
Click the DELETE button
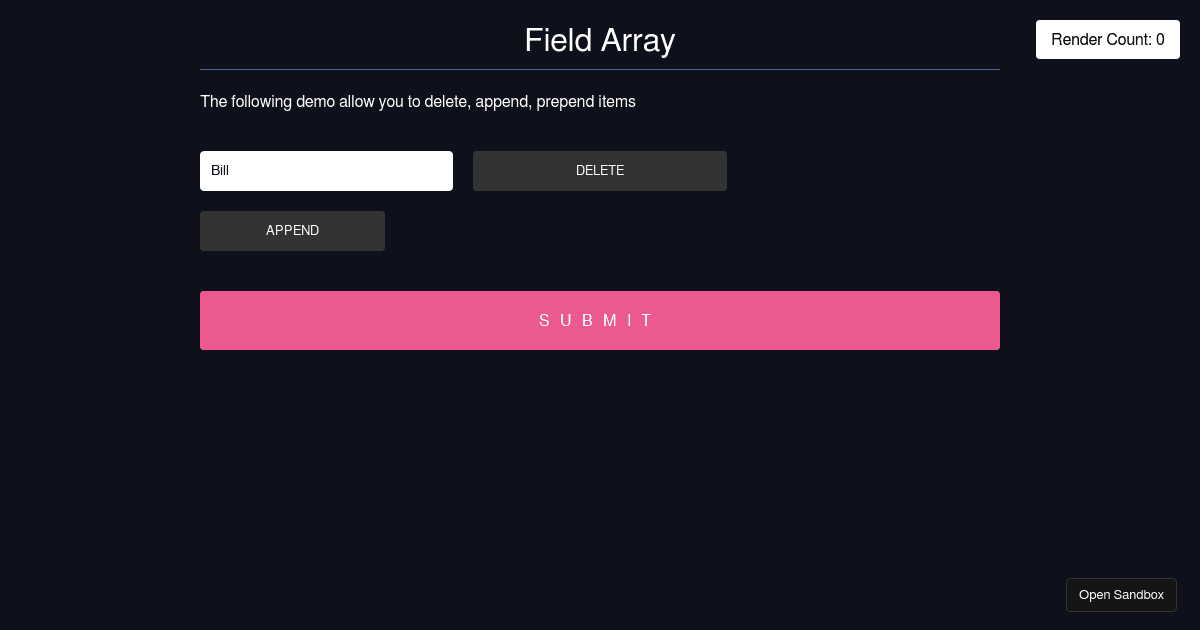pyautogui.click(x=599, y=171)
